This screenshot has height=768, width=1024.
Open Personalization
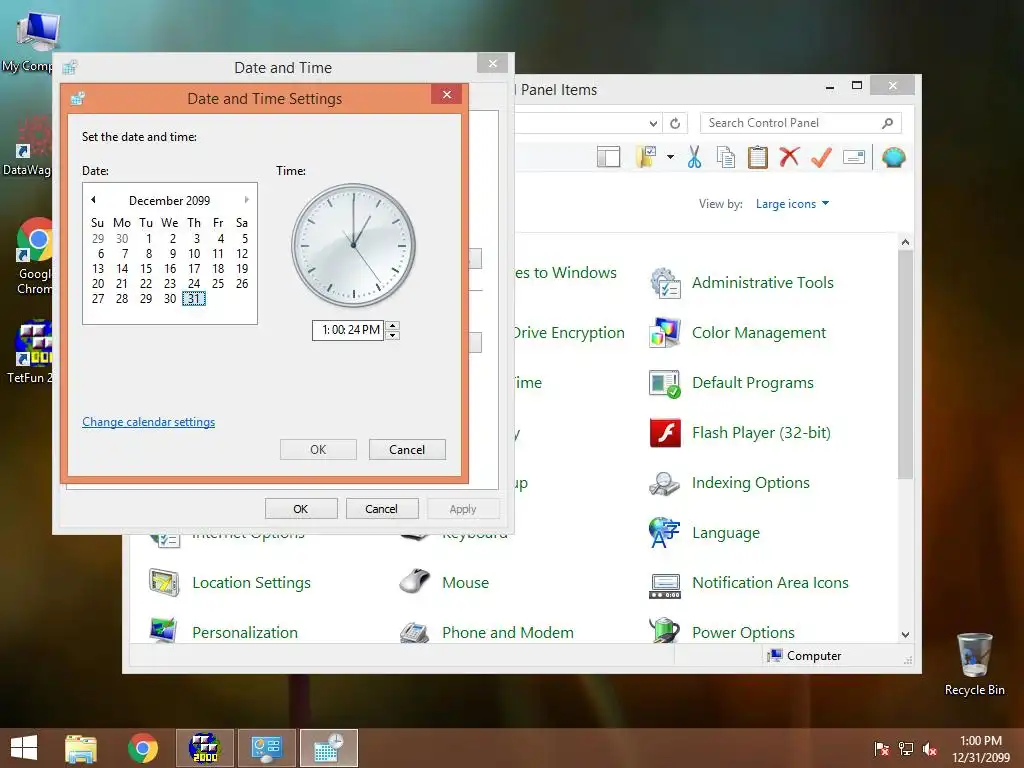223,631
